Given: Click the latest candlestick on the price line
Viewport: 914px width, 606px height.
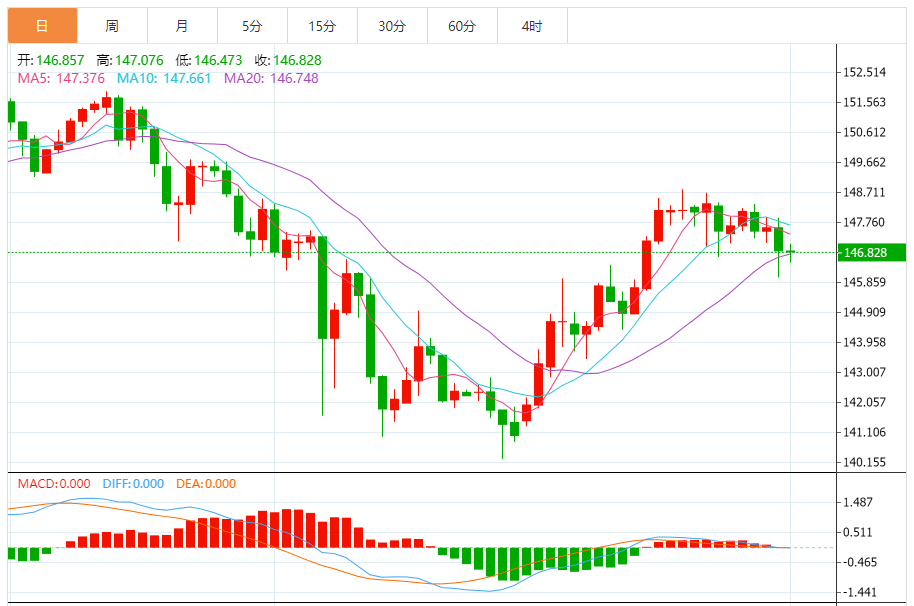Looking at the screenshot, I should coord(790,252).
